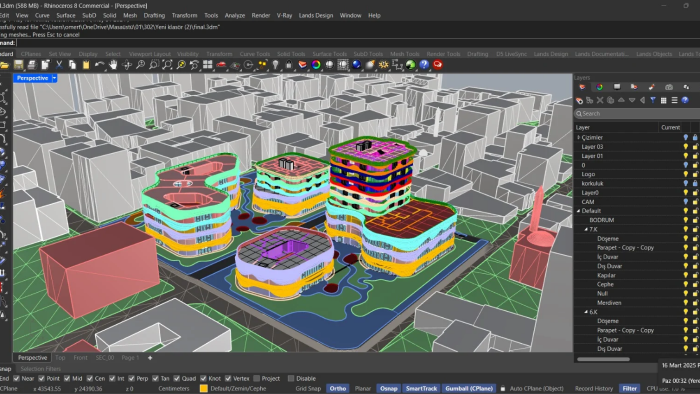Toggle visibility bulb of Layer 03

[x=686, y=147]
